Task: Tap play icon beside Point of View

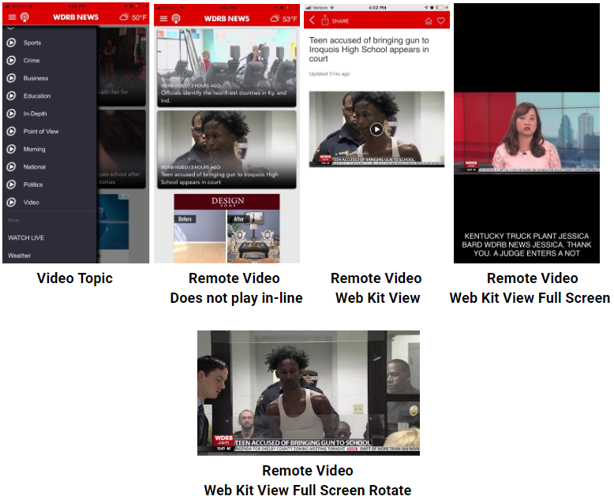Action: (x=11, y=131)
